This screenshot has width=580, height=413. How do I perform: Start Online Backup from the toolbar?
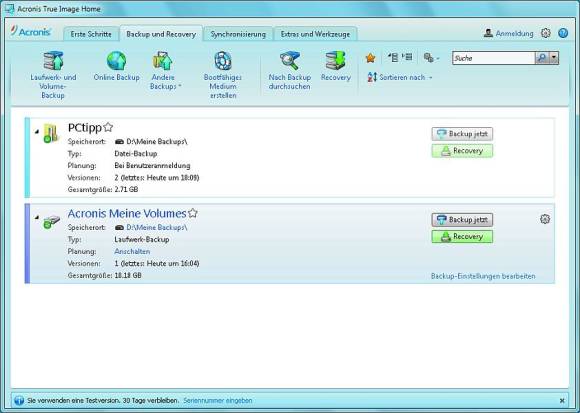[x=117, y=67]
